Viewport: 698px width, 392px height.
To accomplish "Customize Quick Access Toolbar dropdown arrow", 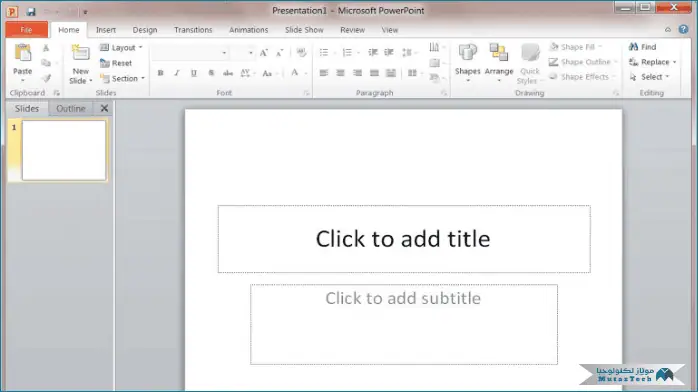I will [85, 12].
